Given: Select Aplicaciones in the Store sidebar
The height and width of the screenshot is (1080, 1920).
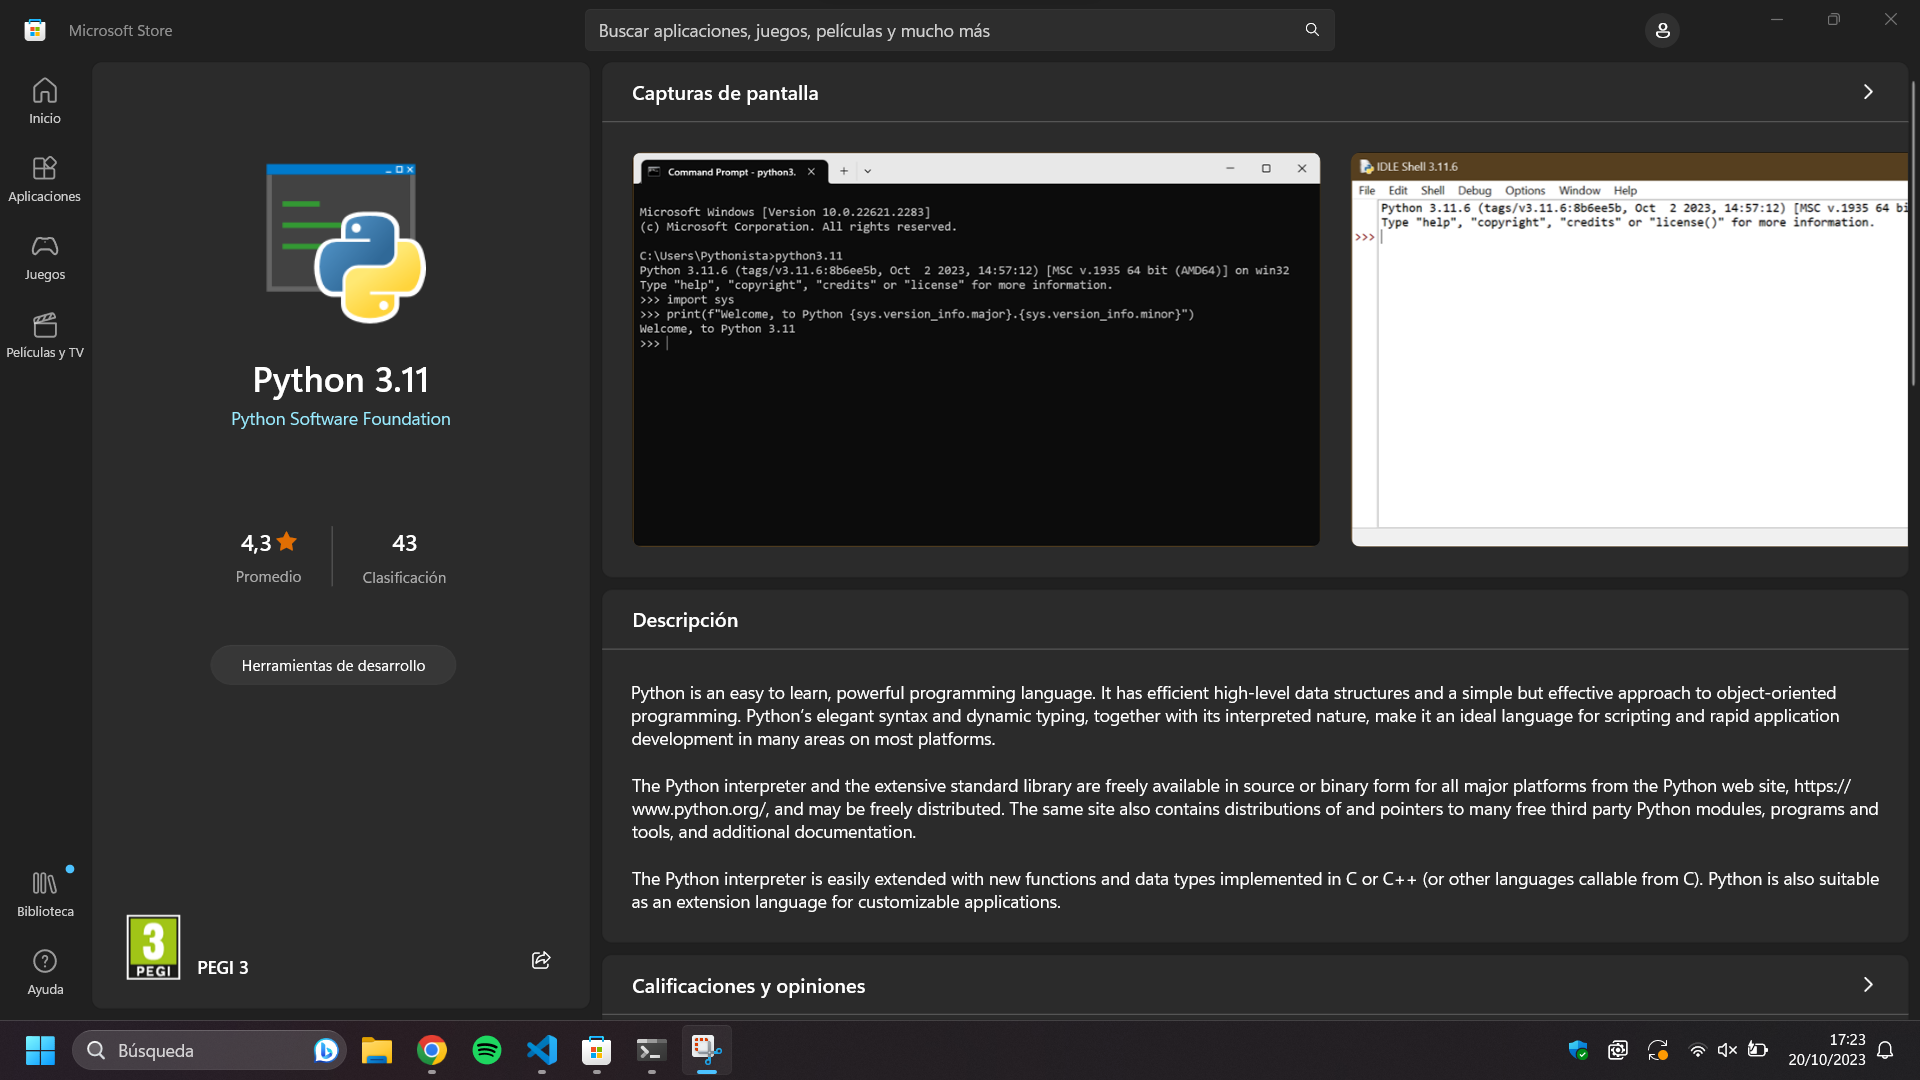Looking at the screenshot, I should [44, 178].
